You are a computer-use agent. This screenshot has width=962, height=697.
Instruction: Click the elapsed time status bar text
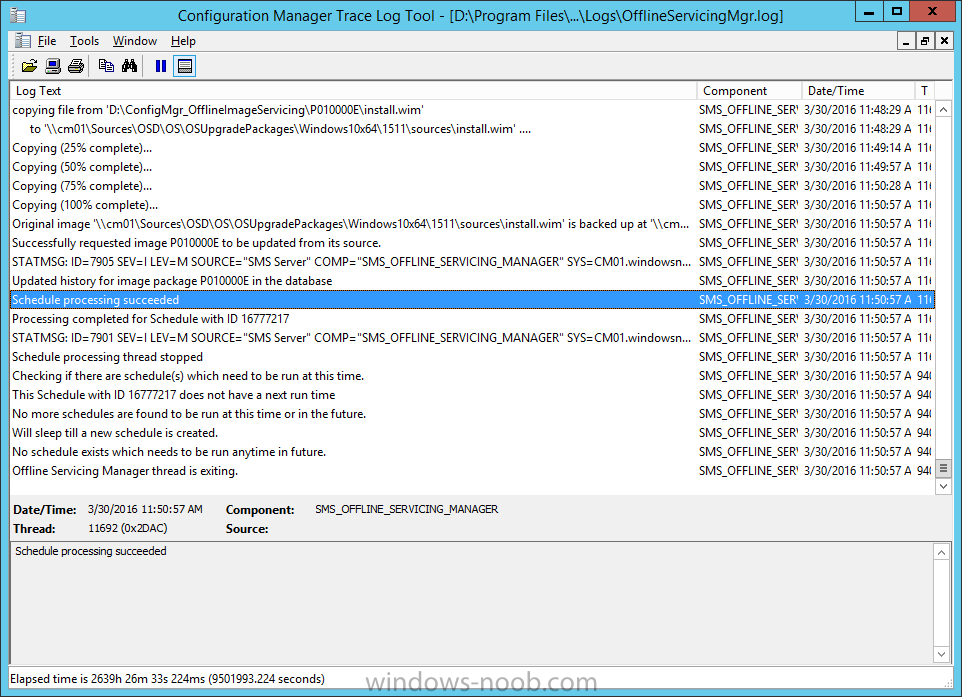coord(167,679)
